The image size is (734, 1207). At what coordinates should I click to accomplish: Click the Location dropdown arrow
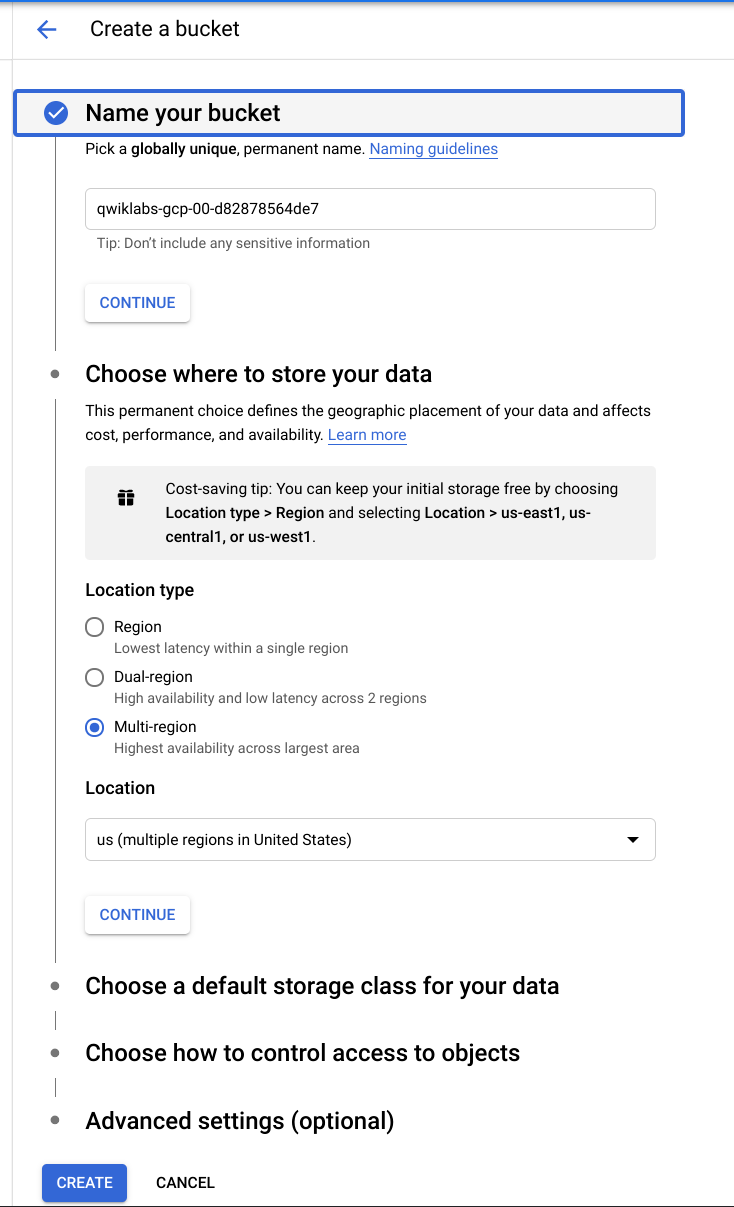click(x=632, y=840)
